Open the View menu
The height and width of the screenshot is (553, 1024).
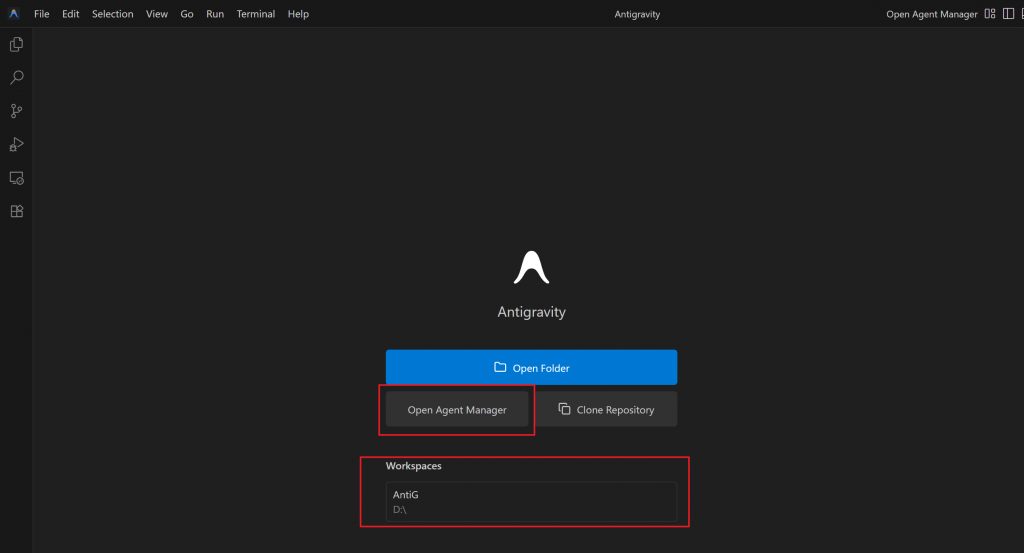156,14
